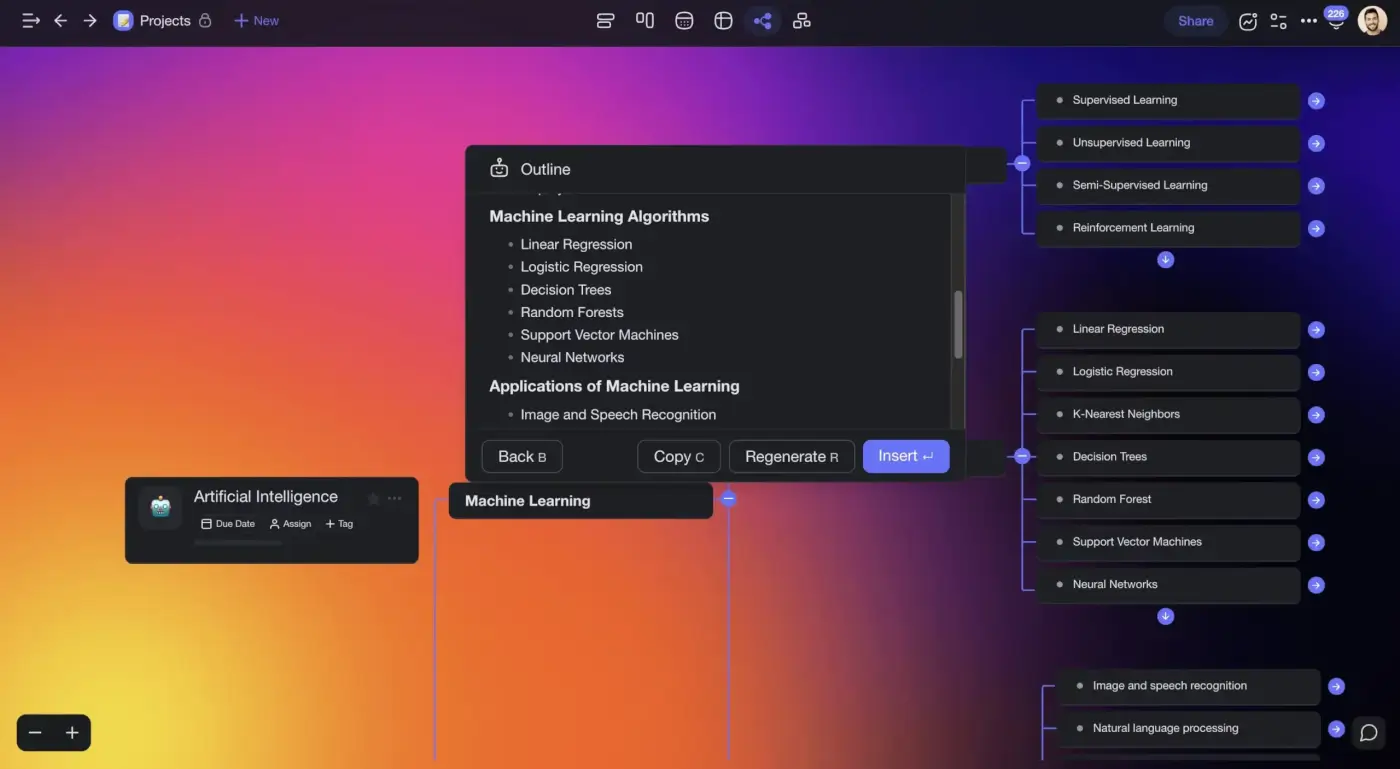Expand more nodes under Neural Networks
Screen dimensions: 1400x769
coord(1165,616)
